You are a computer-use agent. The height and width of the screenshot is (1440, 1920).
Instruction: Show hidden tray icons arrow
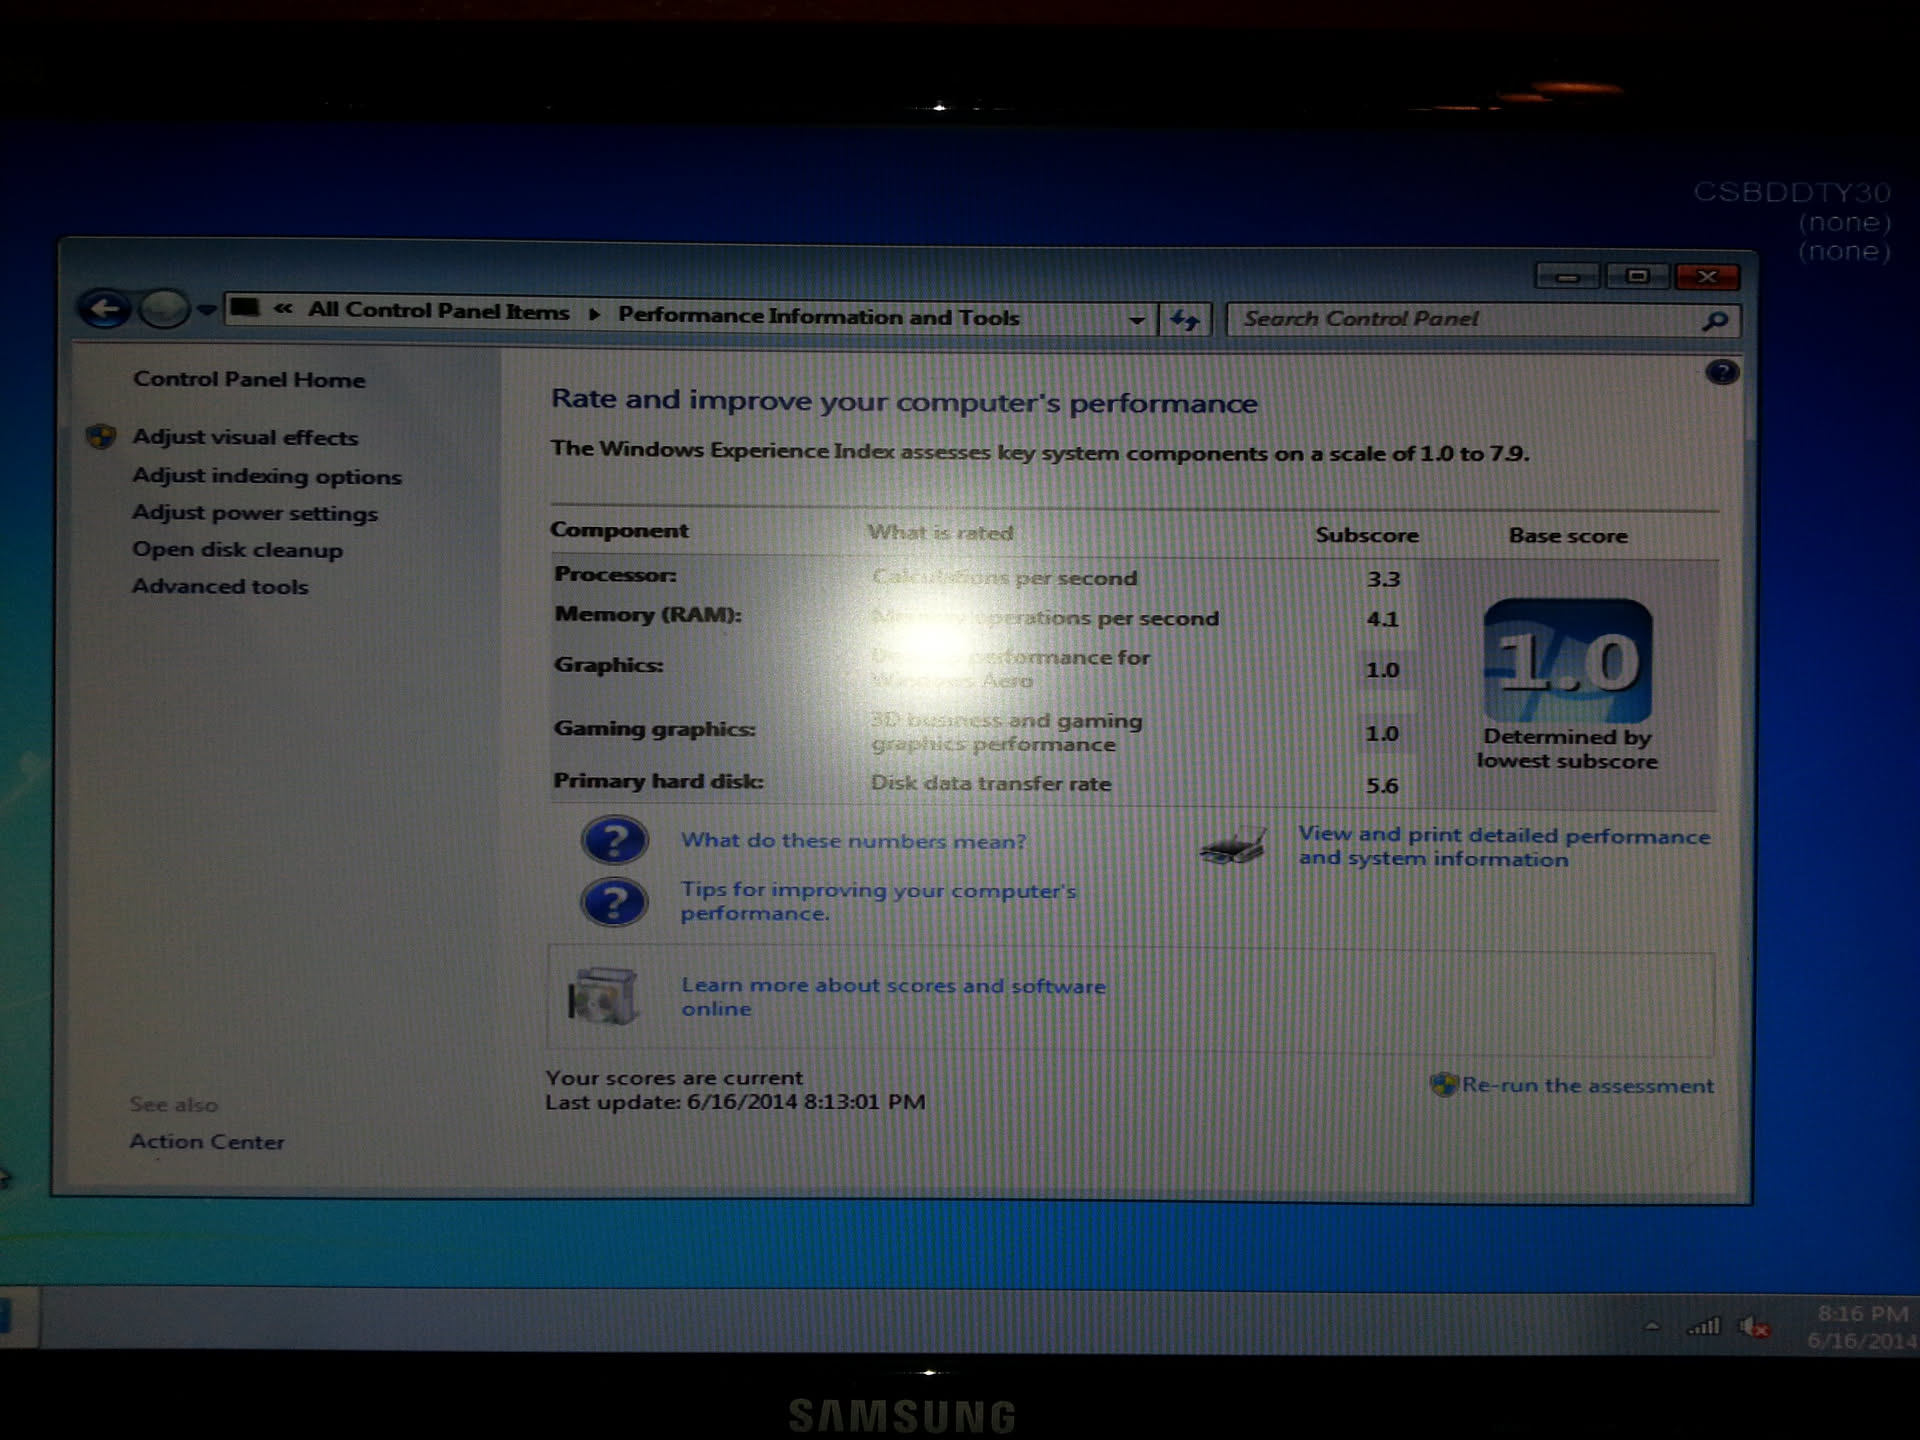coord(1652,1327)
